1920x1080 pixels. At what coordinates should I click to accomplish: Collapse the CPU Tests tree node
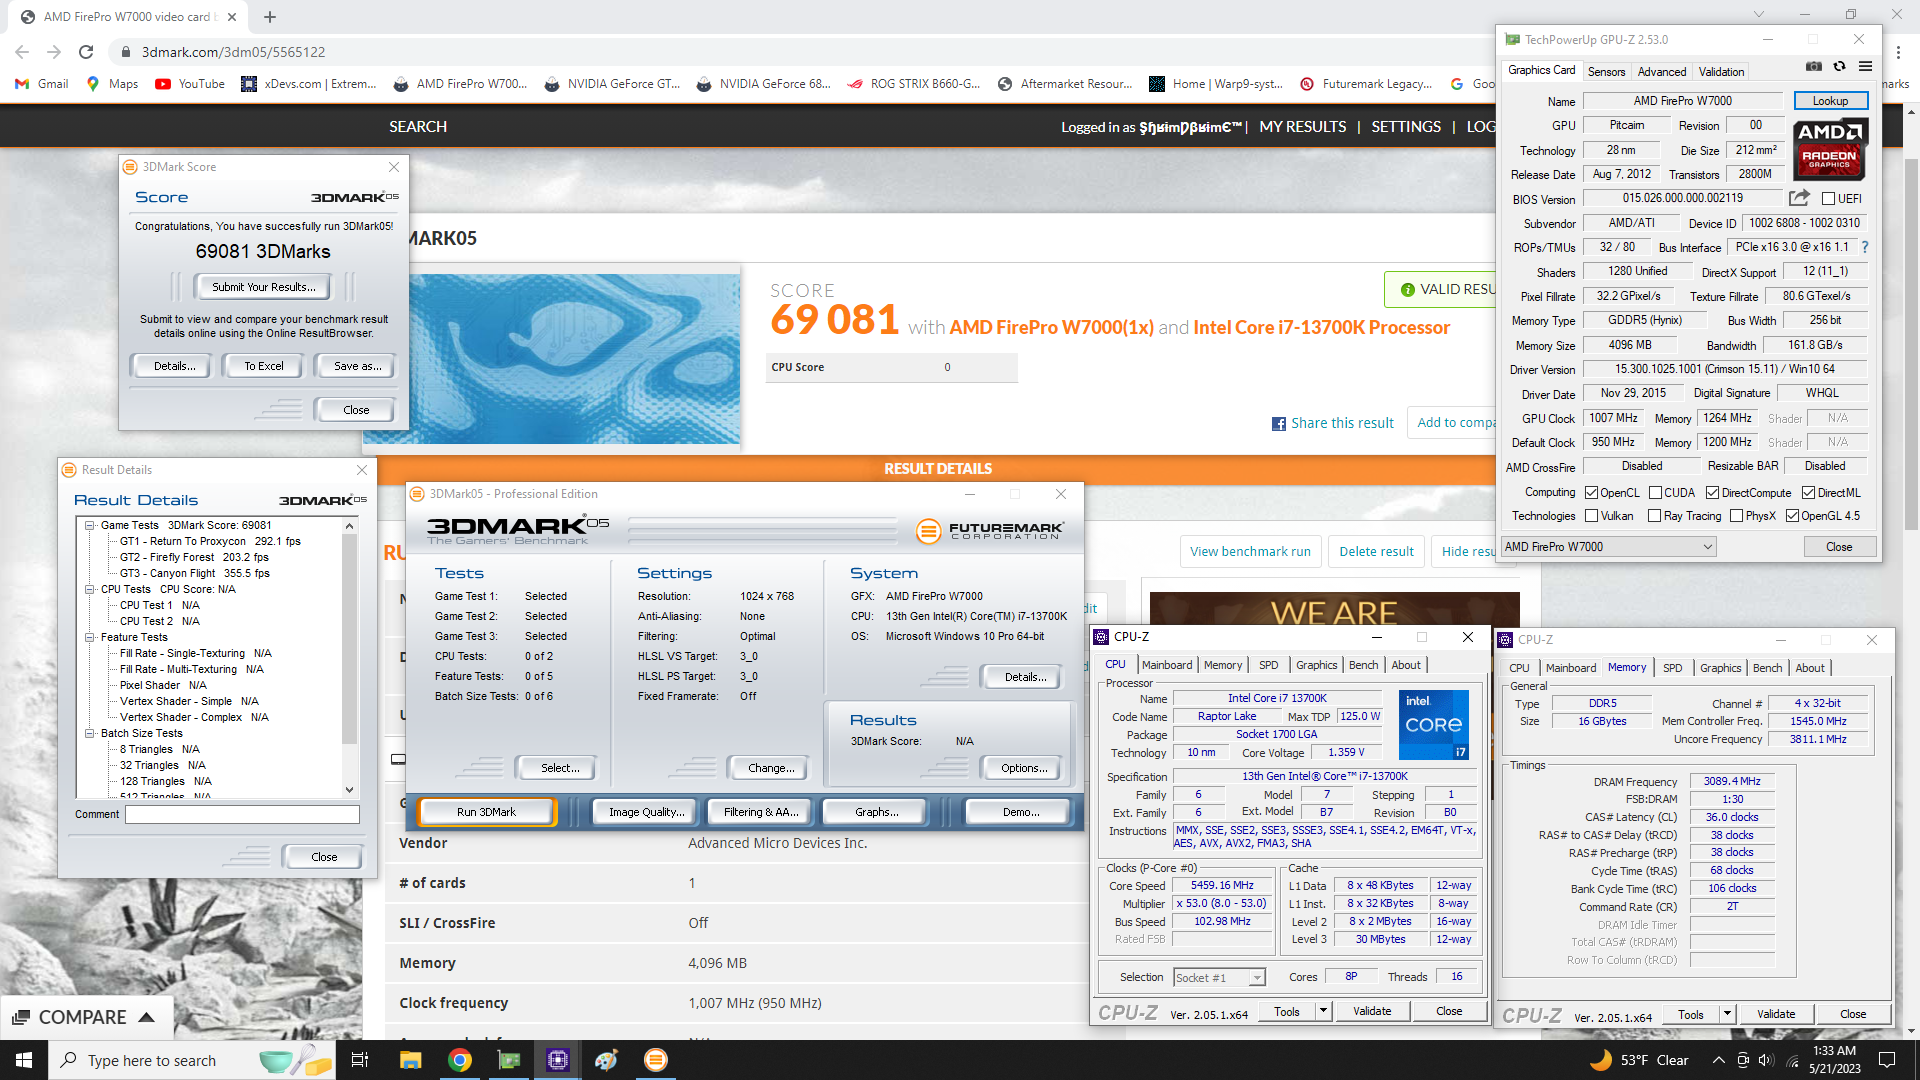[90, 589]
